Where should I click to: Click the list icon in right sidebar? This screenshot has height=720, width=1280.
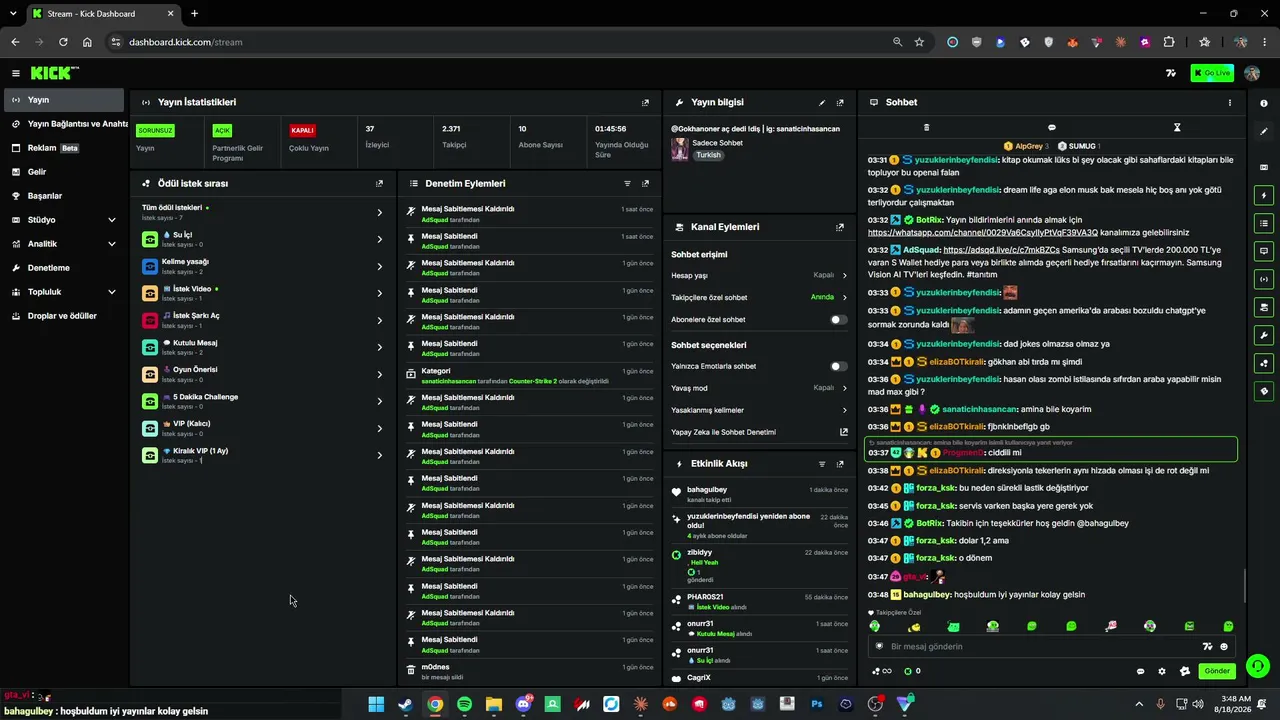1264,223
